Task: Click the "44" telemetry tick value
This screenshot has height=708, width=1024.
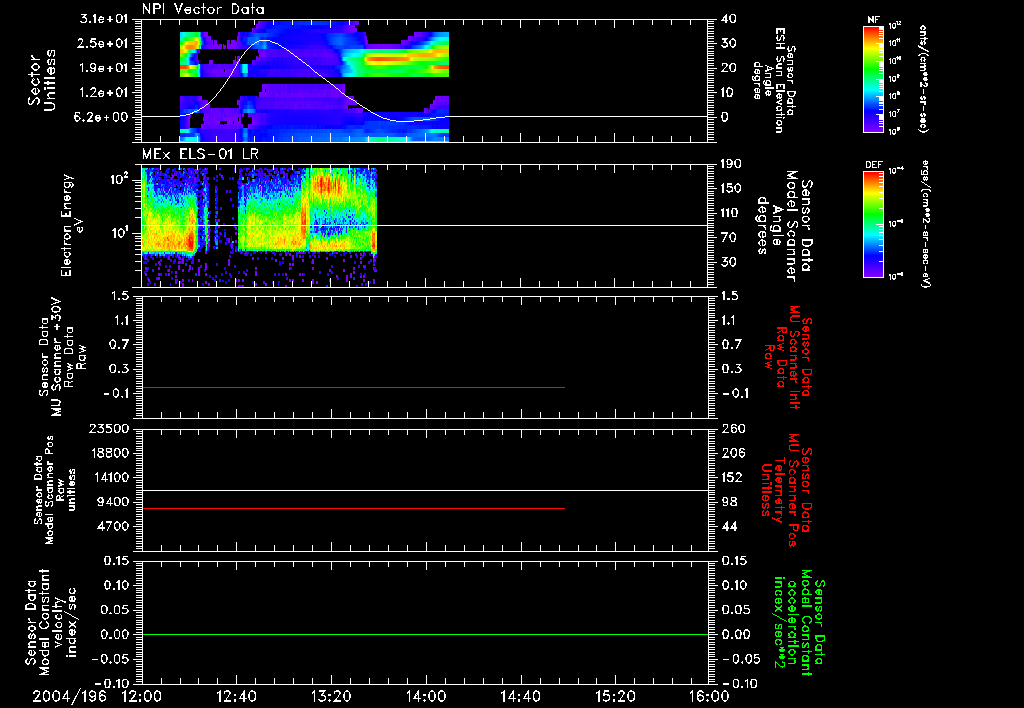Action: [728, 526]
